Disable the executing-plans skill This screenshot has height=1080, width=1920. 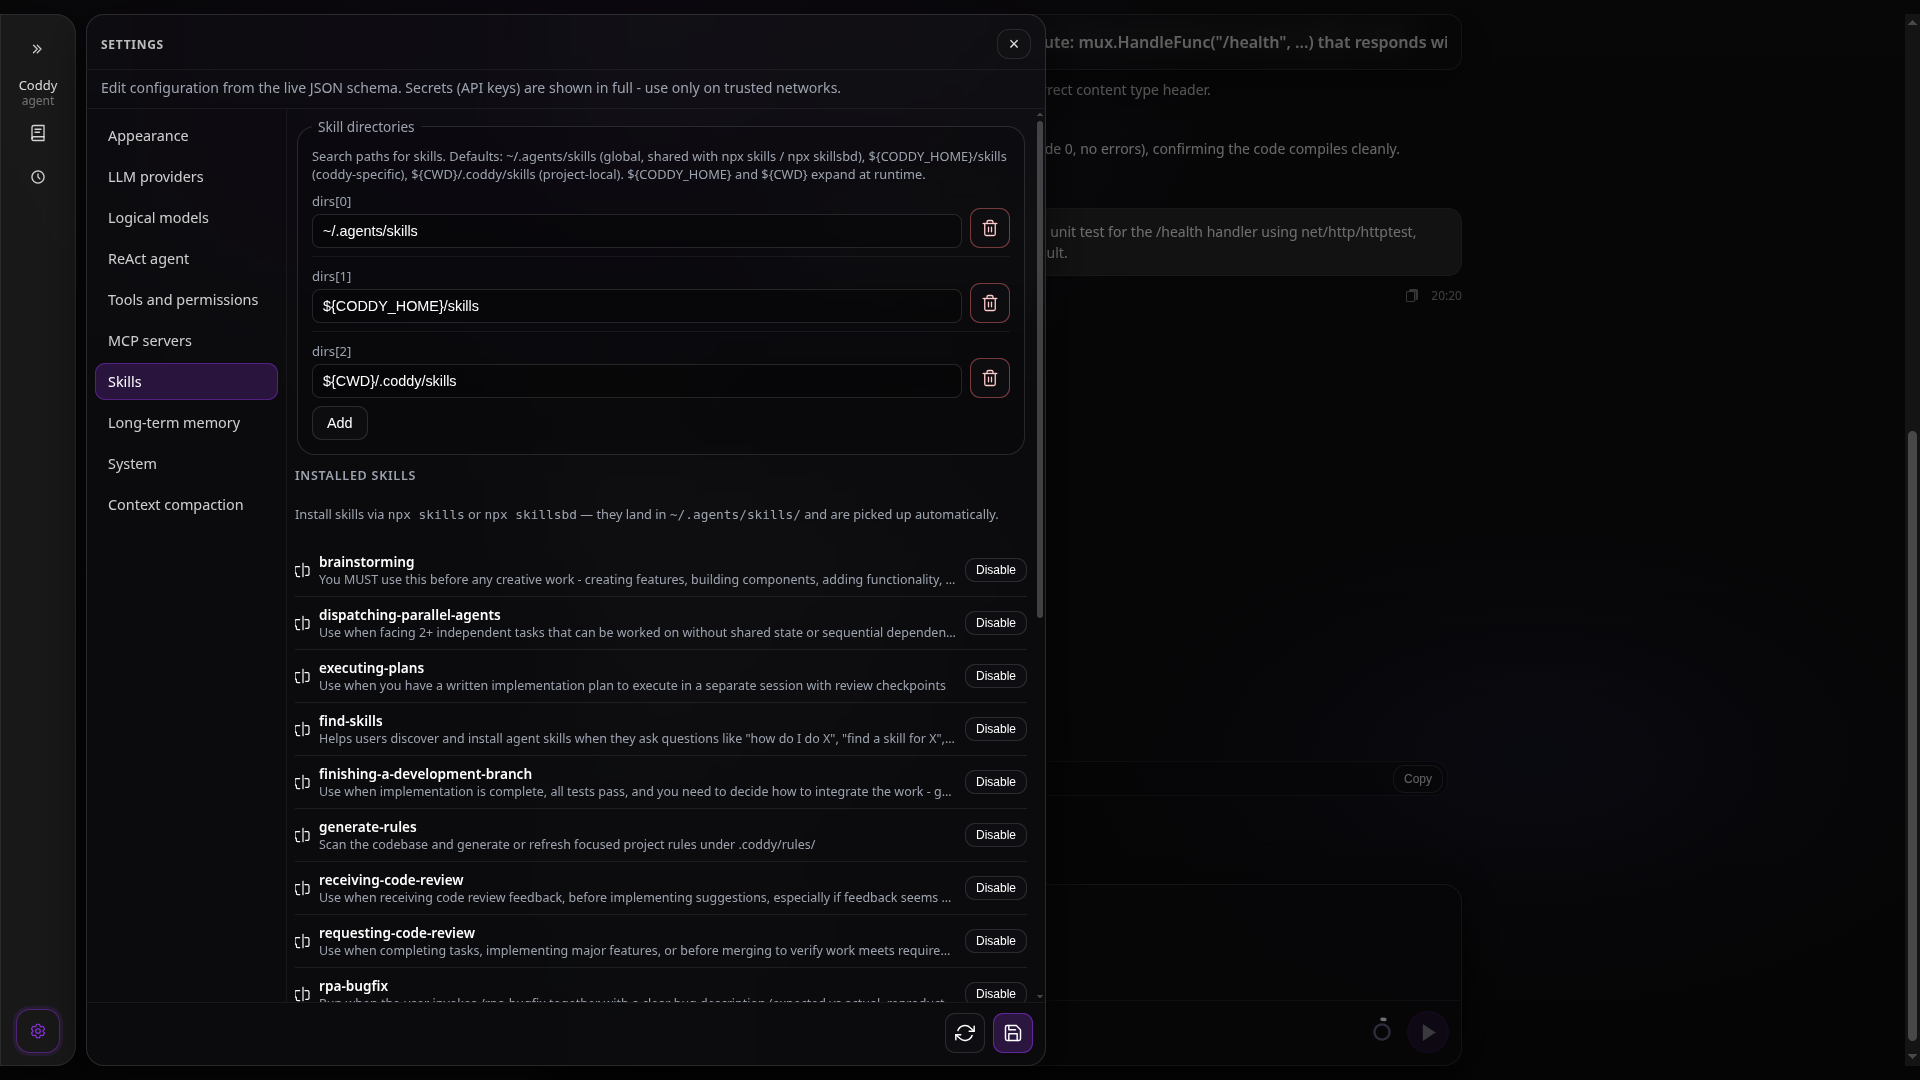click(x=995, y=676)
